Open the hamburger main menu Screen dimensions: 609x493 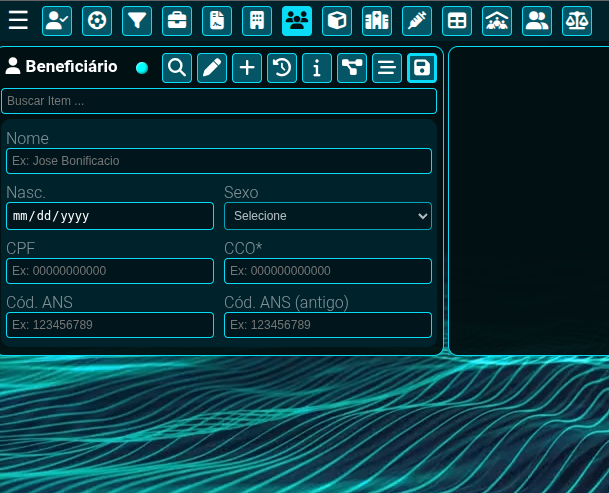[18, 20]
